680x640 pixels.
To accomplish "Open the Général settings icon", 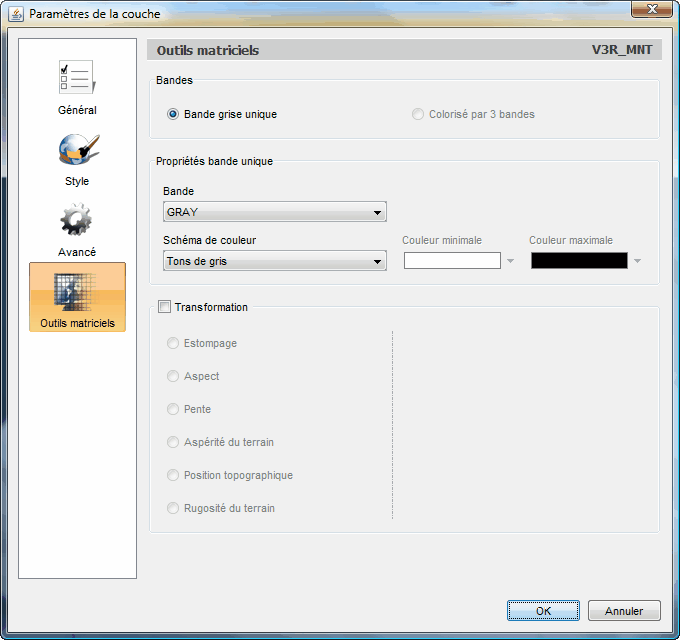I will click(x=77, y=79).
